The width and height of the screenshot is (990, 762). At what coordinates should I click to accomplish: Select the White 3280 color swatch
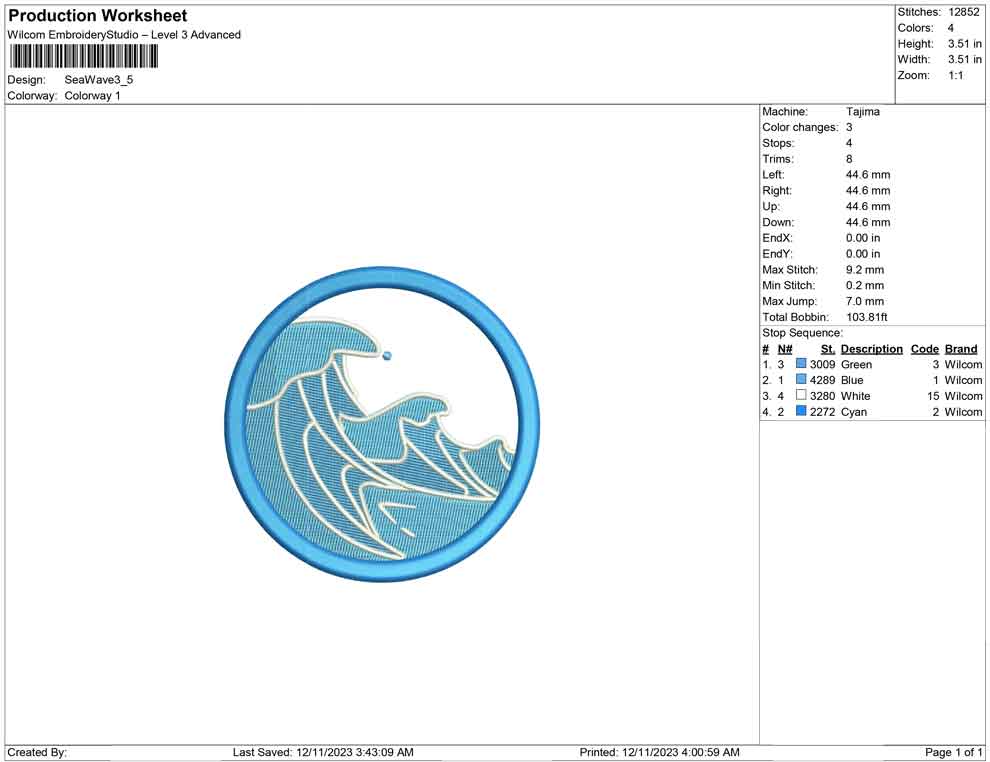801,397
